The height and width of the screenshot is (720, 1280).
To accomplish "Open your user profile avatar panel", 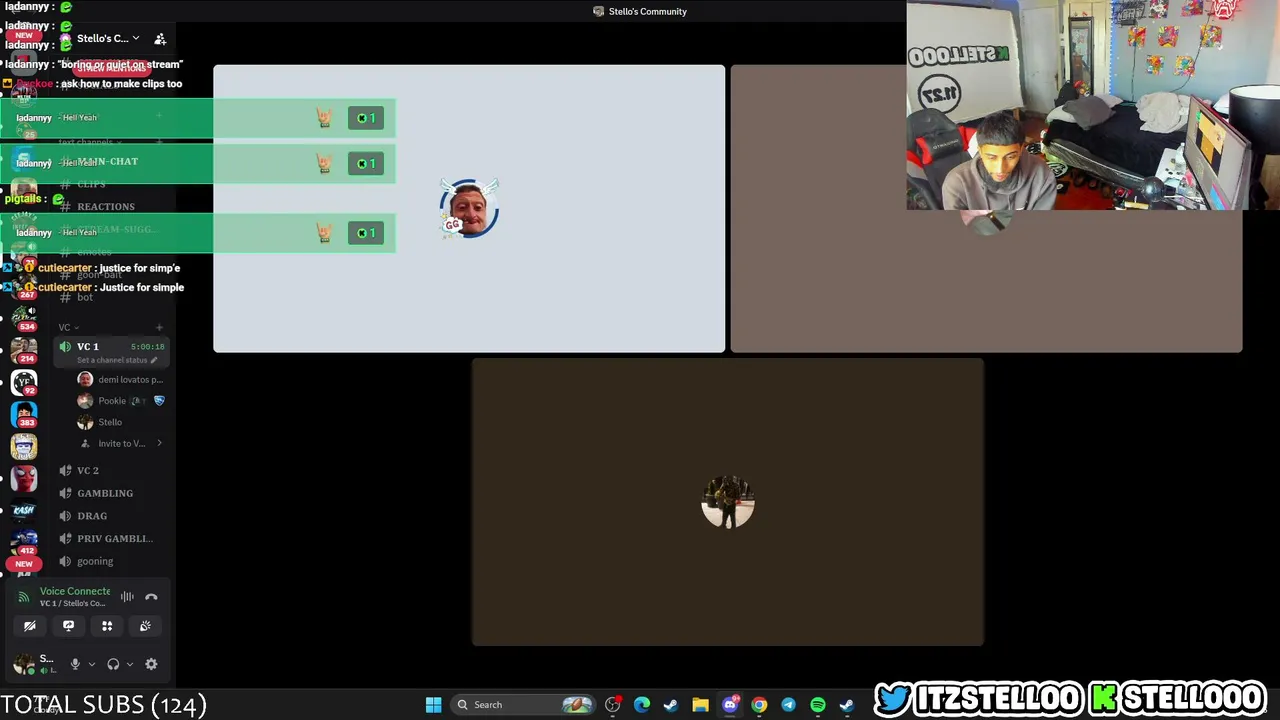I will pyautogui.click(x=23, y=664).
